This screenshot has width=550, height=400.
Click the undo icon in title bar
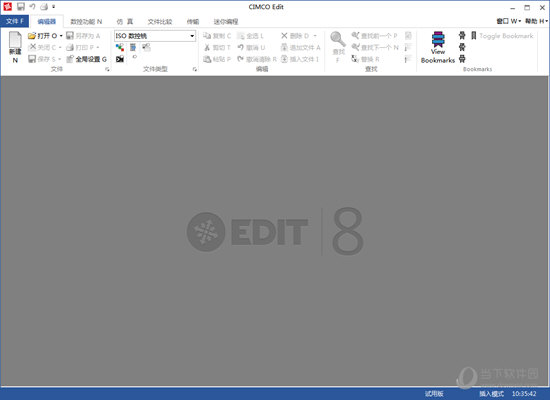pos(32,6)
